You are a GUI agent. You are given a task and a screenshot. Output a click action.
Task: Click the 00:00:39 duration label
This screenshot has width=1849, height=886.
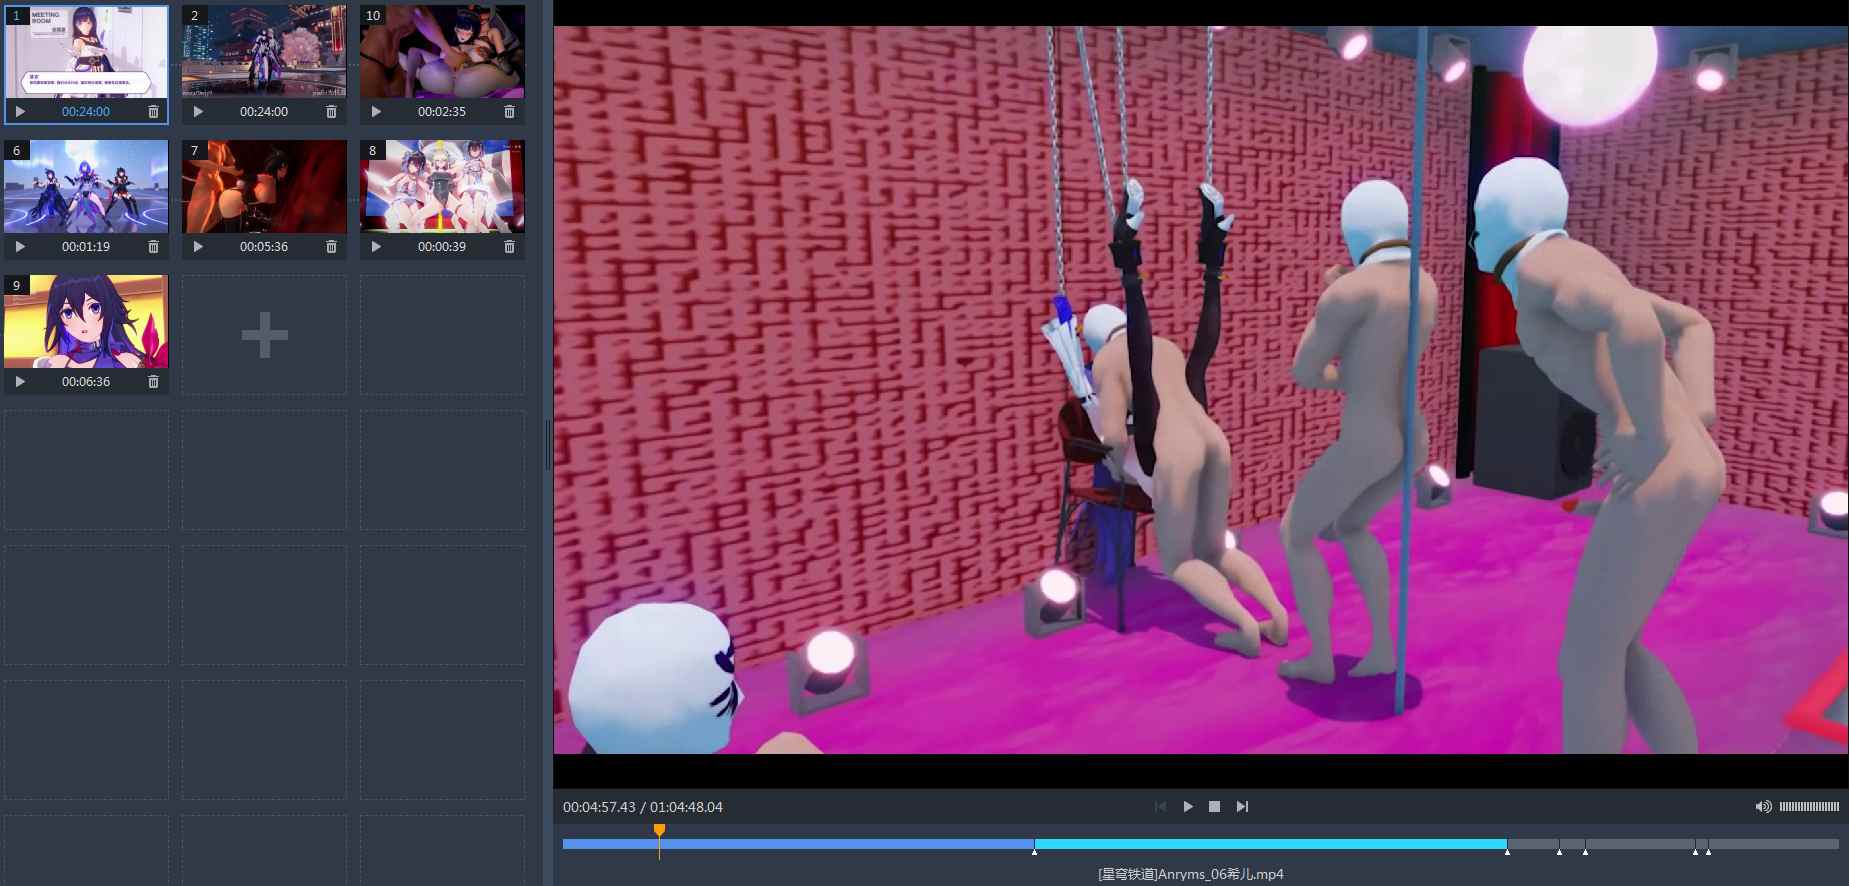click(442, 247)
